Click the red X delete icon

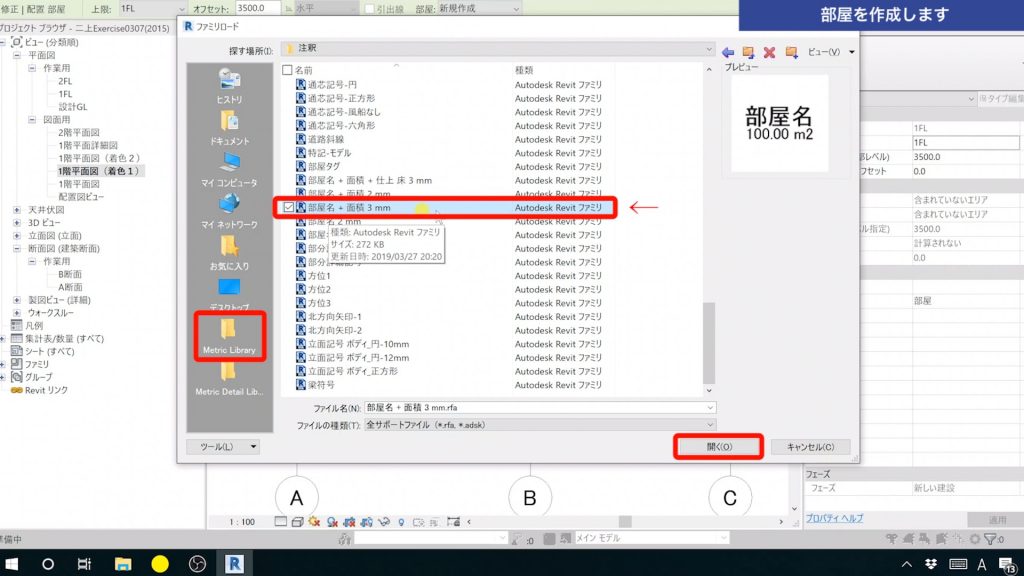[769, 51]
